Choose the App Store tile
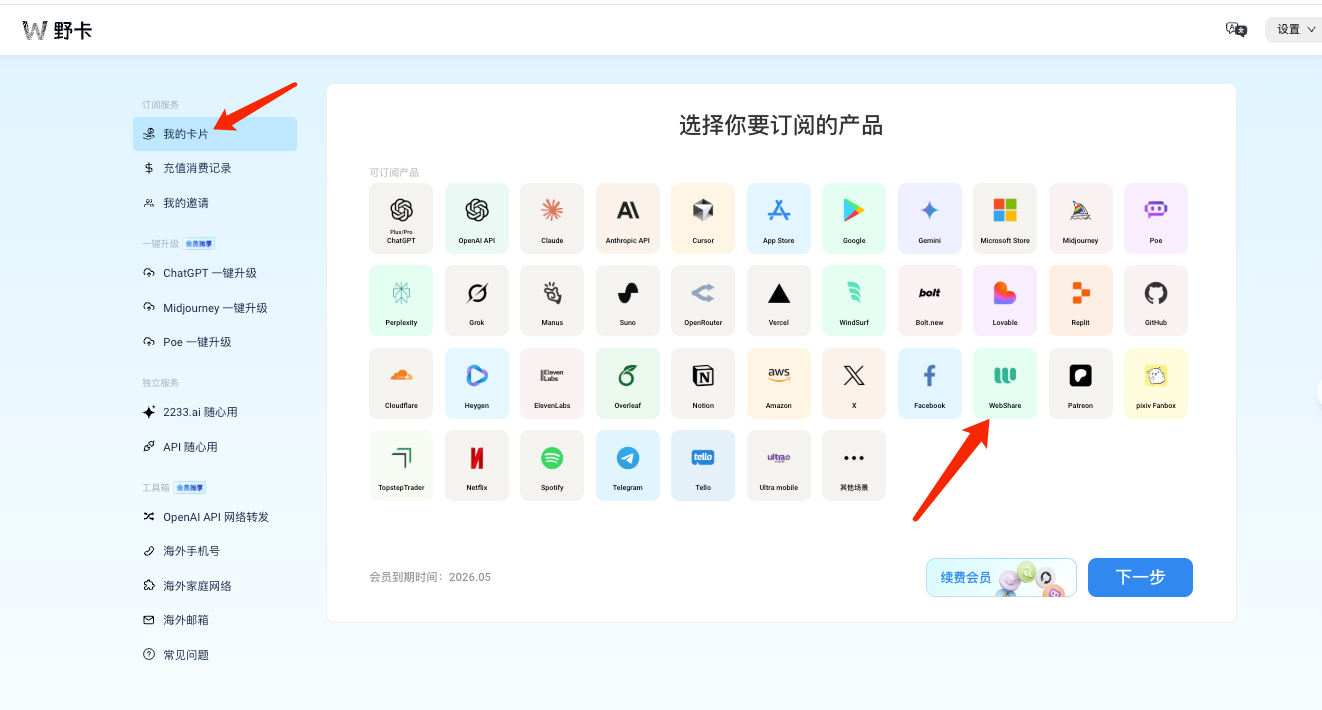This screenshot has width=1322, height=710. click(779, 218)
